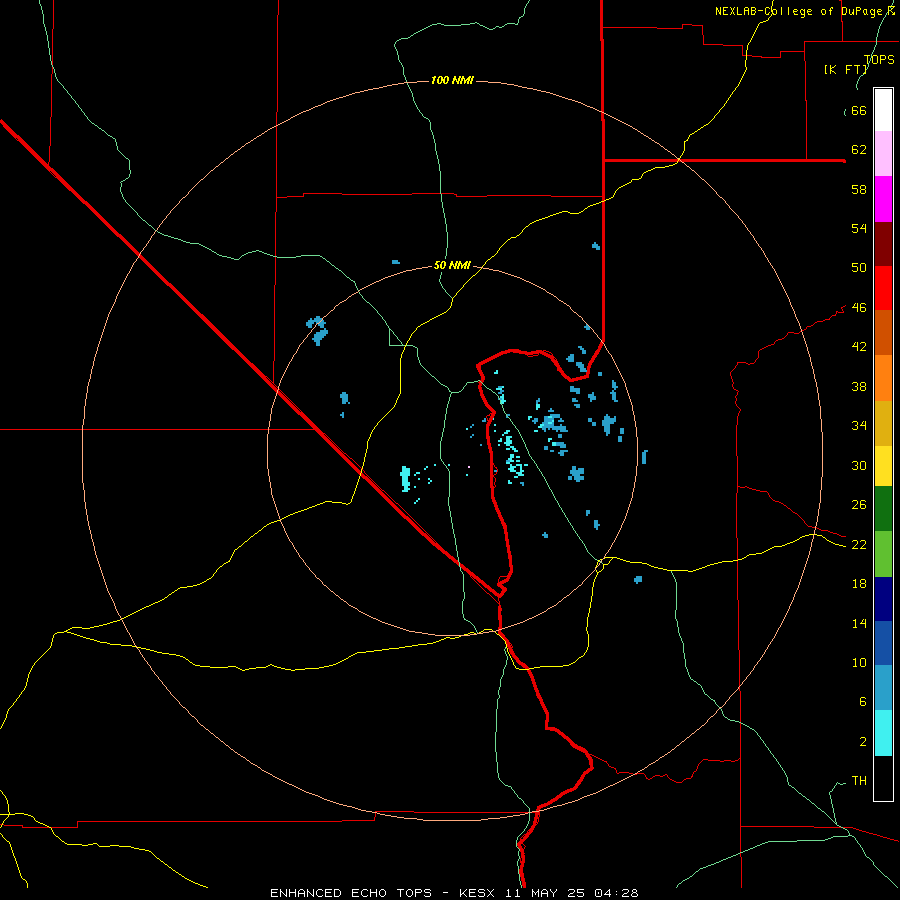Click the 38 value on the legend scale
The height and width of the screenshot is (900, 900).
pos(859,386)
